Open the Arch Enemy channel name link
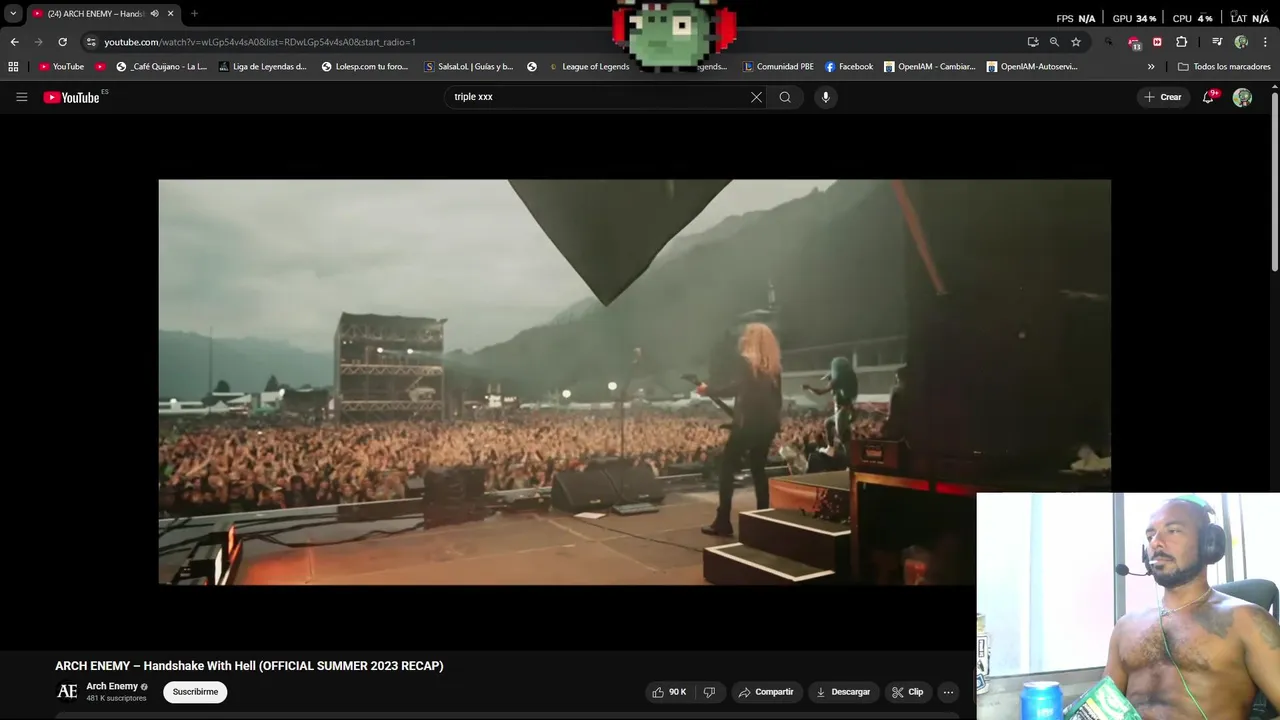The width and height of the screenshot is (1280, 720). tap(112, 687)
